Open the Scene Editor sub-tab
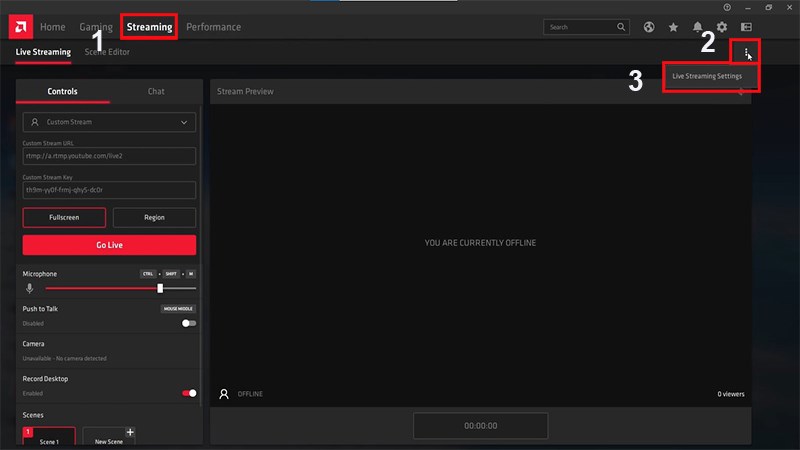This screenshot has height=450, width=800. [x=107, y=52]
